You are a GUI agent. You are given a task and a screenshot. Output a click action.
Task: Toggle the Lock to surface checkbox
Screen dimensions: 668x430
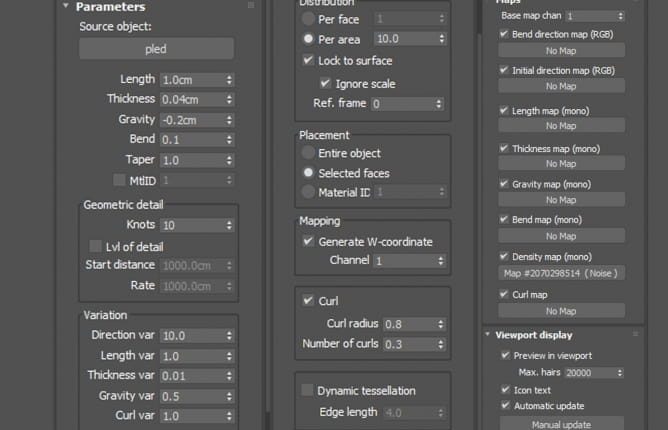tap(308, 60)
